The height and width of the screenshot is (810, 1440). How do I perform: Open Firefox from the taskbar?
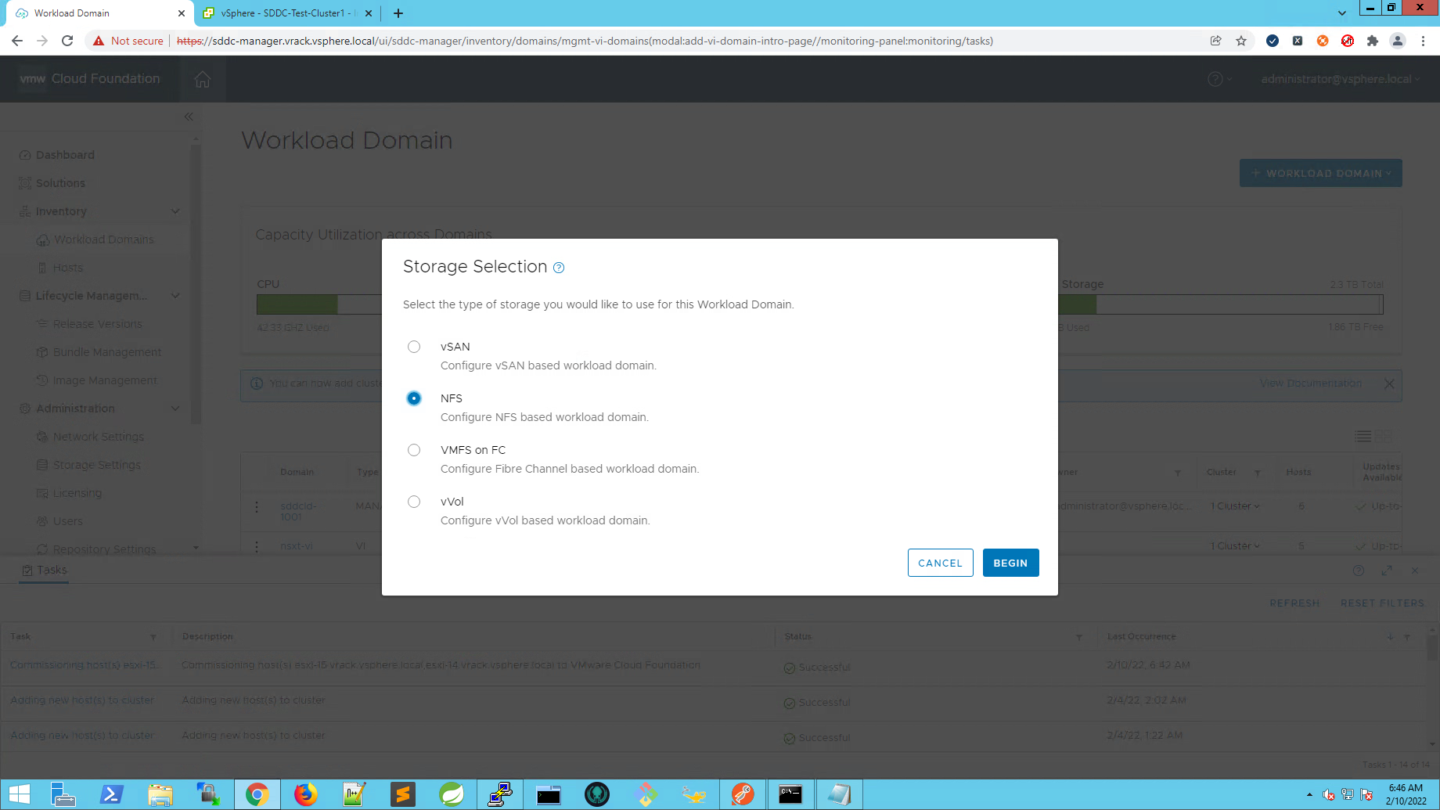[305, 794]
